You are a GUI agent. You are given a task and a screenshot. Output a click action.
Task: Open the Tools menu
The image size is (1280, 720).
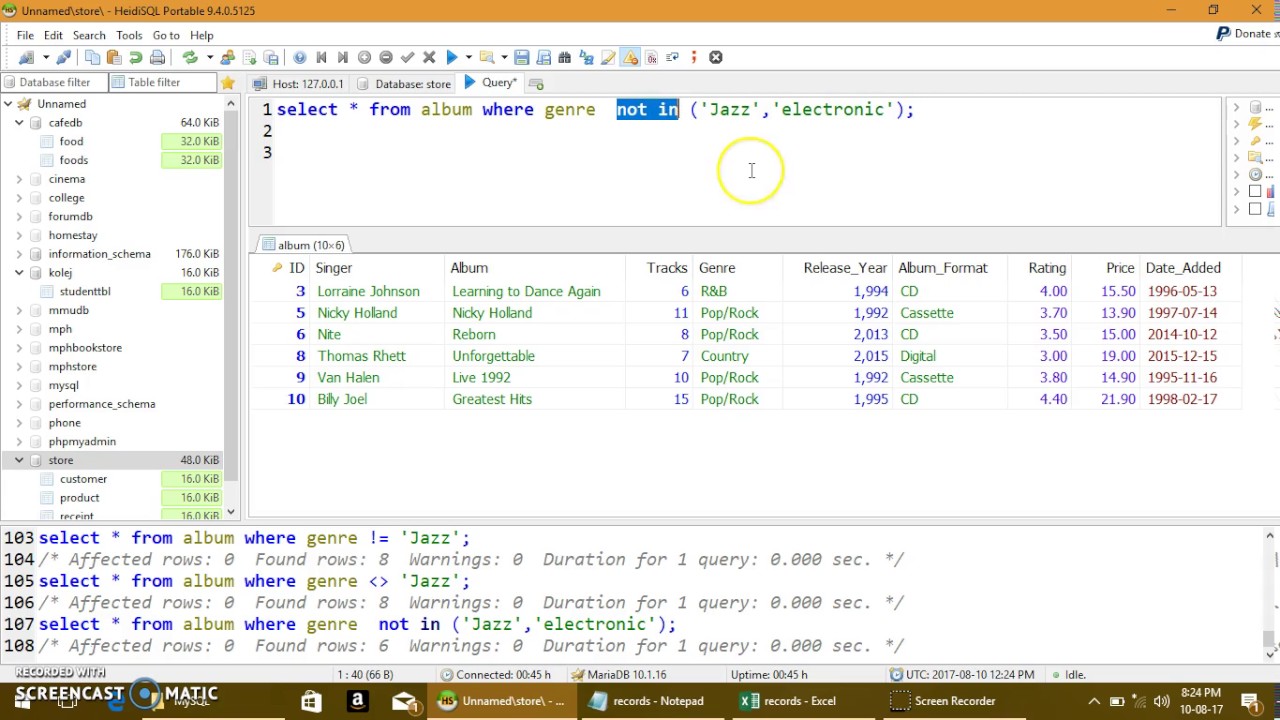tap(129, 35)
